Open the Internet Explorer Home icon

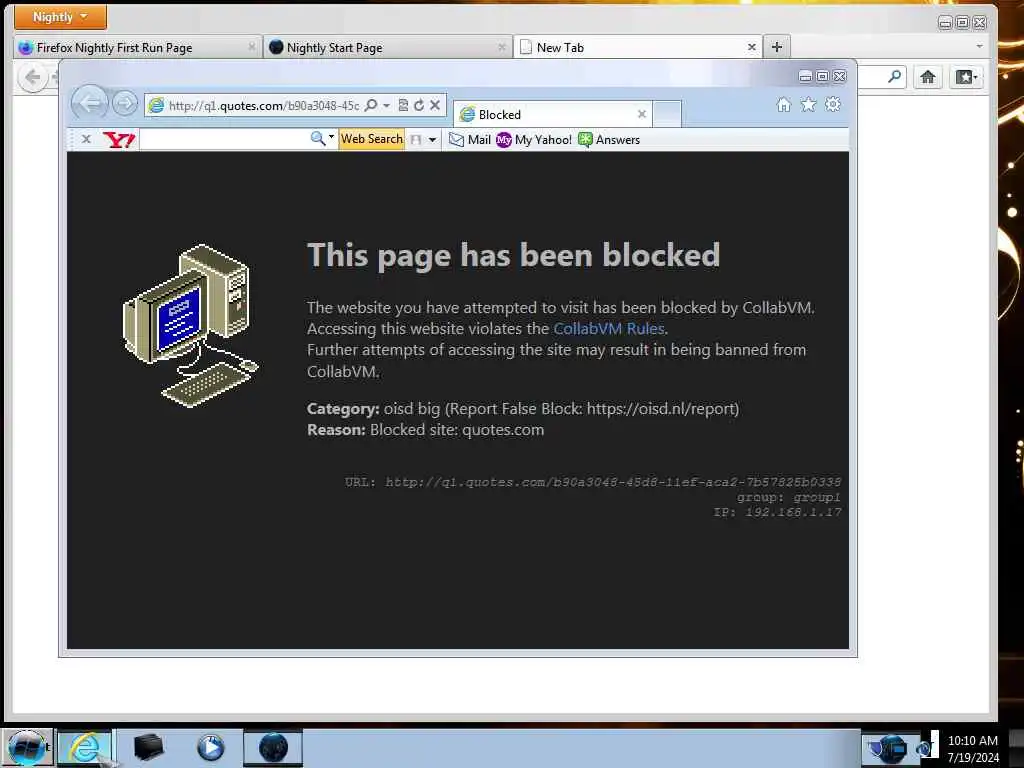[784, 104]
